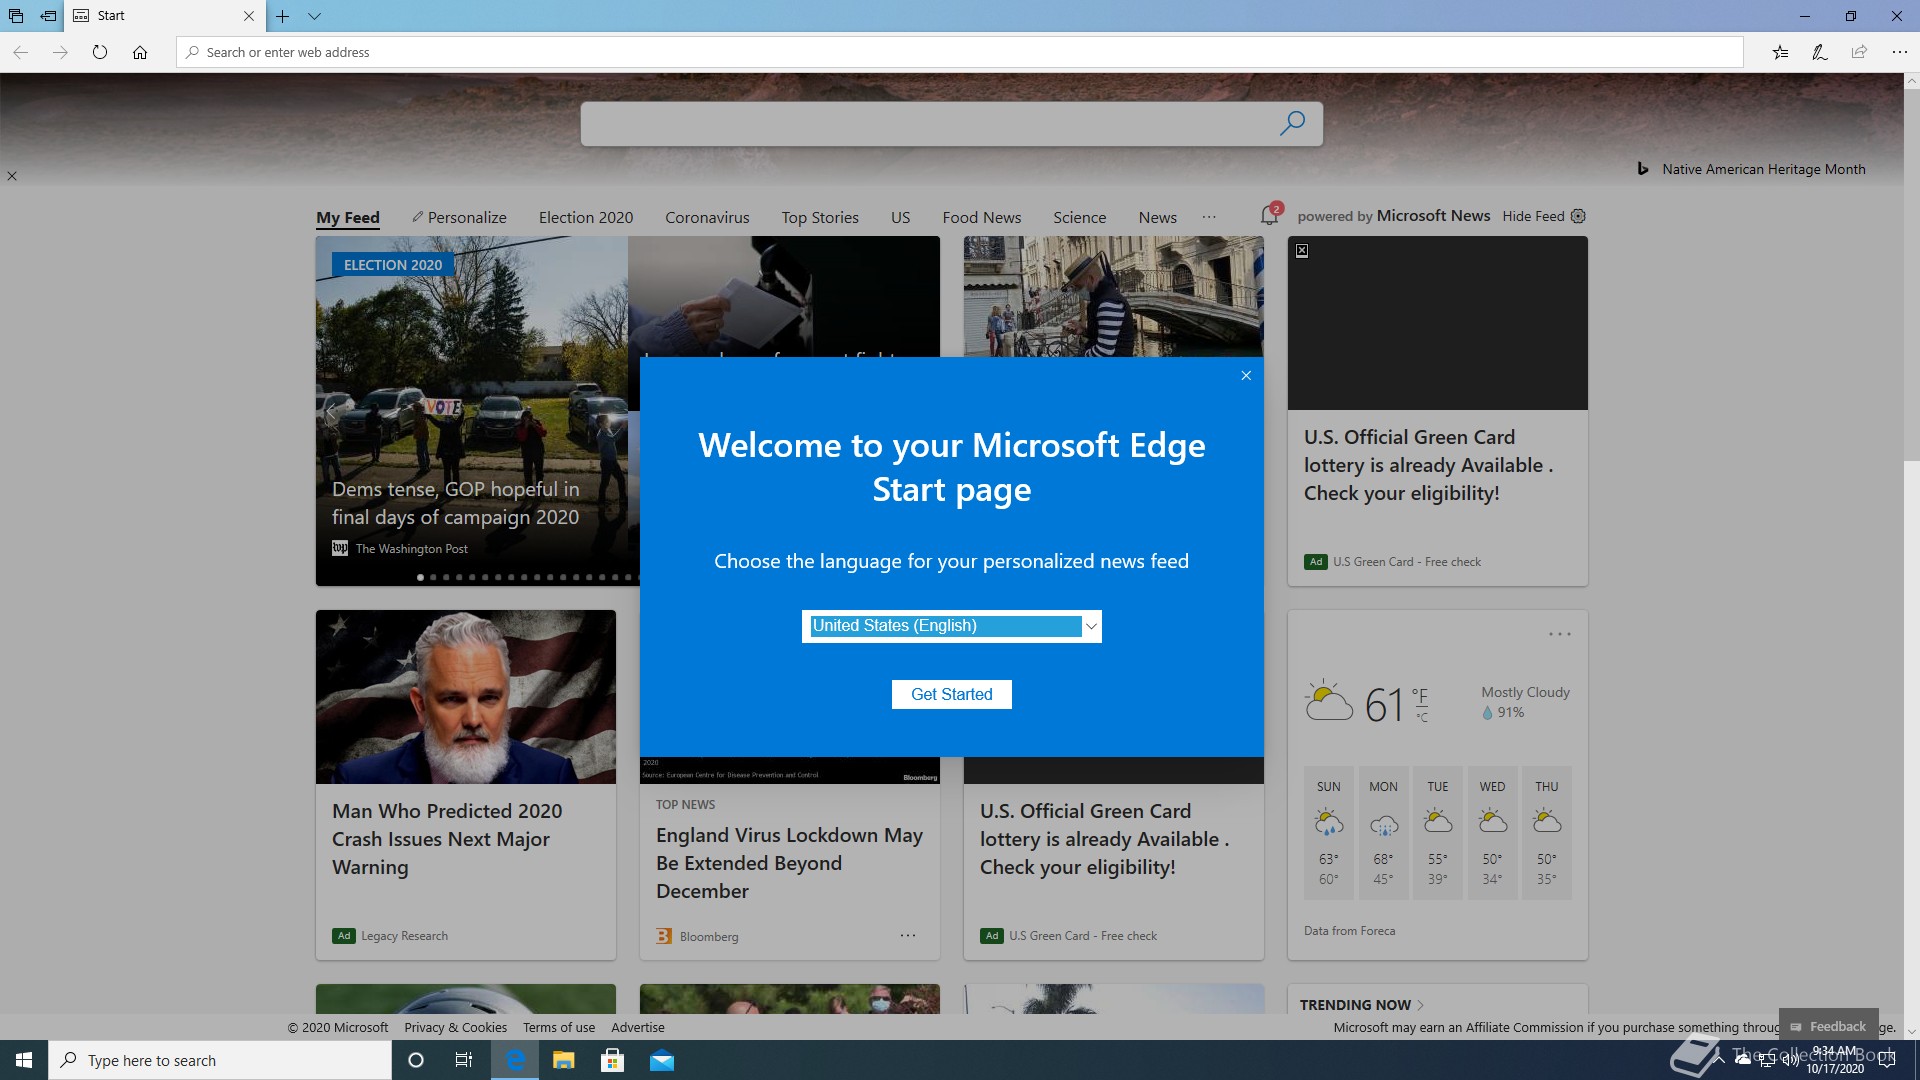The image size is (1920, 1080).
Task: Click Terms of use footer link
Action: [x=558, y=1027]
